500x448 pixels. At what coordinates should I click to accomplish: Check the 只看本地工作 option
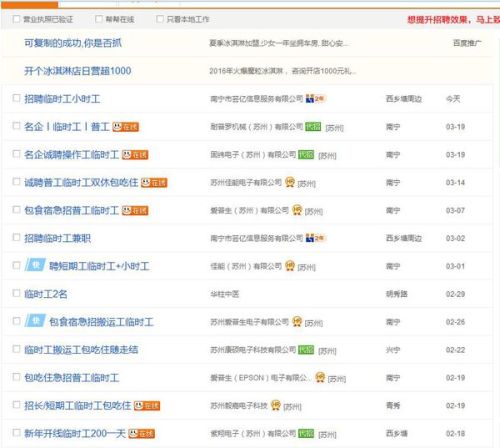point(160,19)
